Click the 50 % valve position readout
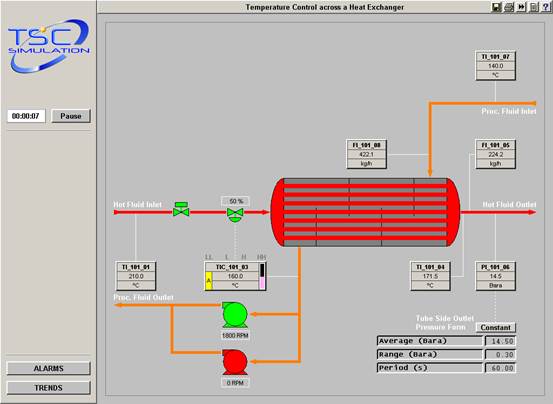The height and width of the screenshot is (404, 553). click(236, 201)
